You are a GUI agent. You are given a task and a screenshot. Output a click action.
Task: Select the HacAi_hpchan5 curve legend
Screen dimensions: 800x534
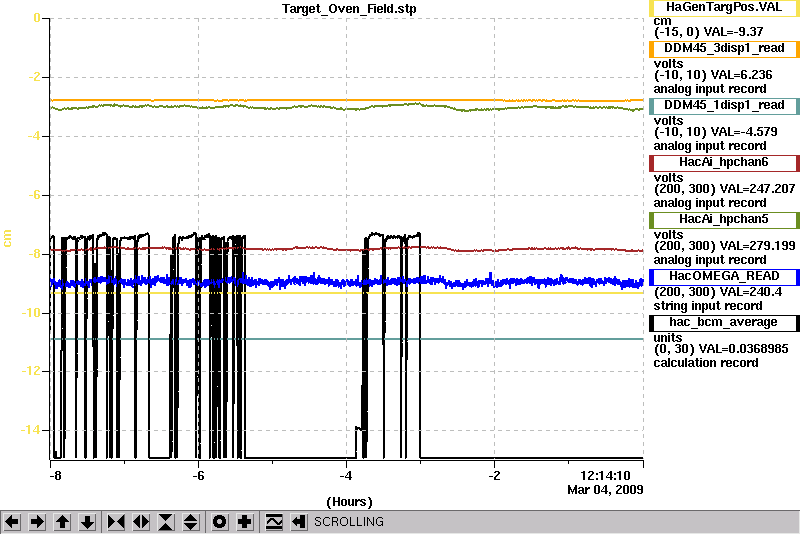click(724, 220)
